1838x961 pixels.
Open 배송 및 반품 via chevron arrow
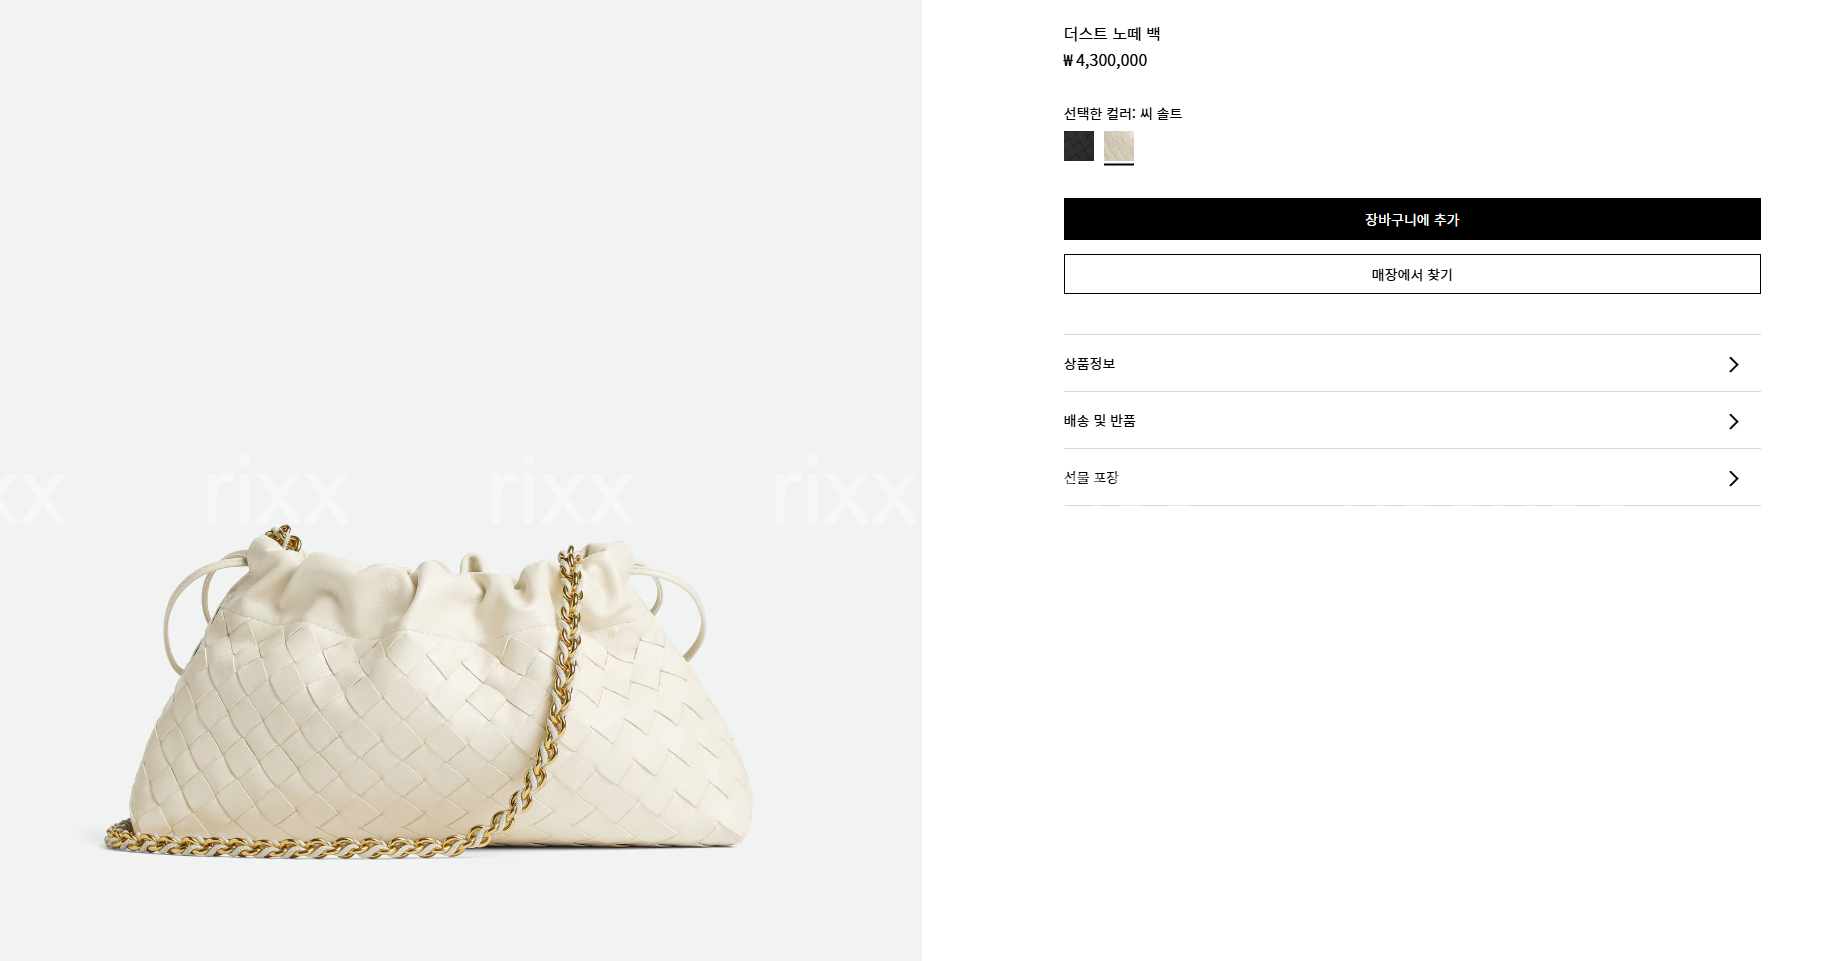coord(1734,421)
